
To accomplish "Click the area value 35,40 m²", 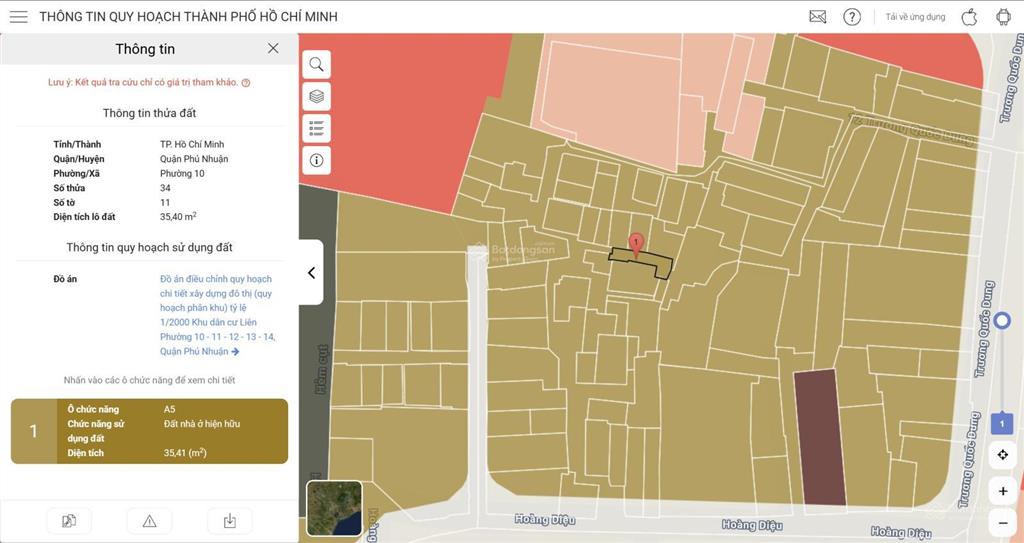I will [178, 216].
